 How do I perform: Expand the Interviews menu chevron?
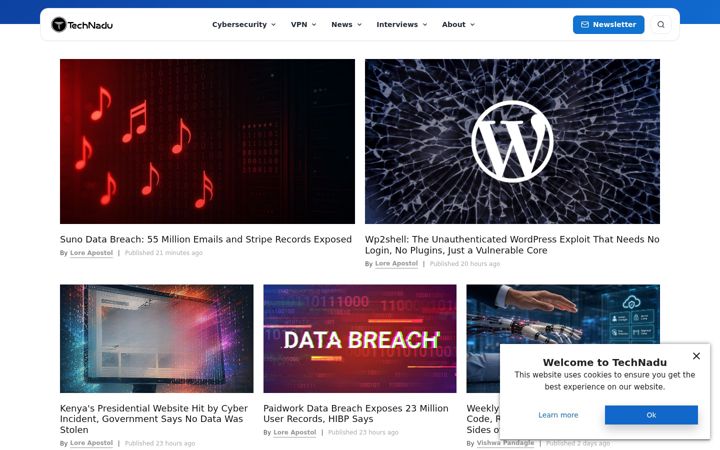pos(425,25)
